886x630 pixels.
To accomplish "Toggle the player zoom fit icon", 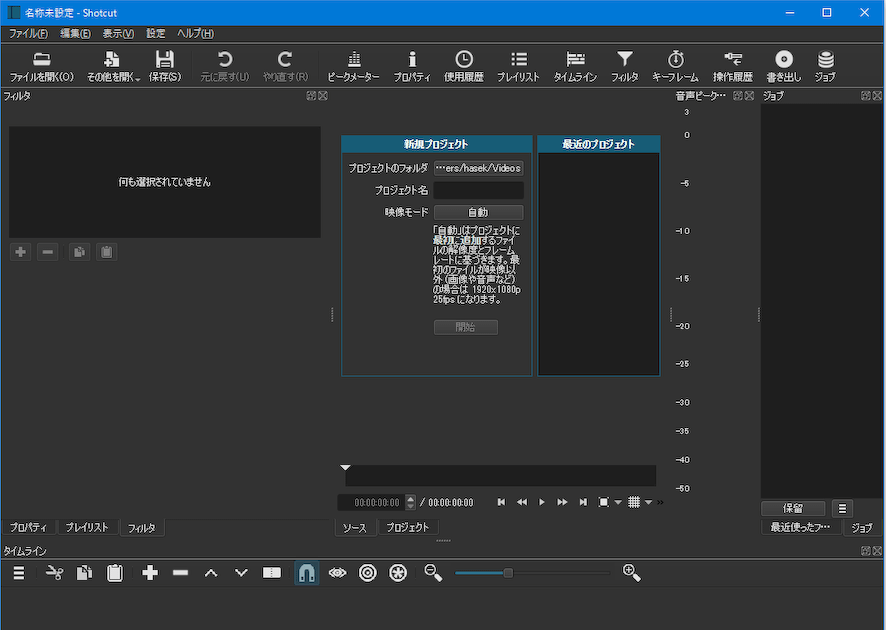I will pyautogui.click(x=603, y=502).
